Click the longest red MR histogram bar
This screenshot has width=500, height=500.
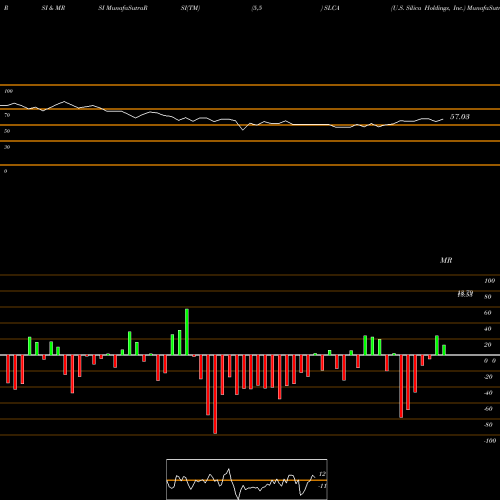(x=215, y=394)
